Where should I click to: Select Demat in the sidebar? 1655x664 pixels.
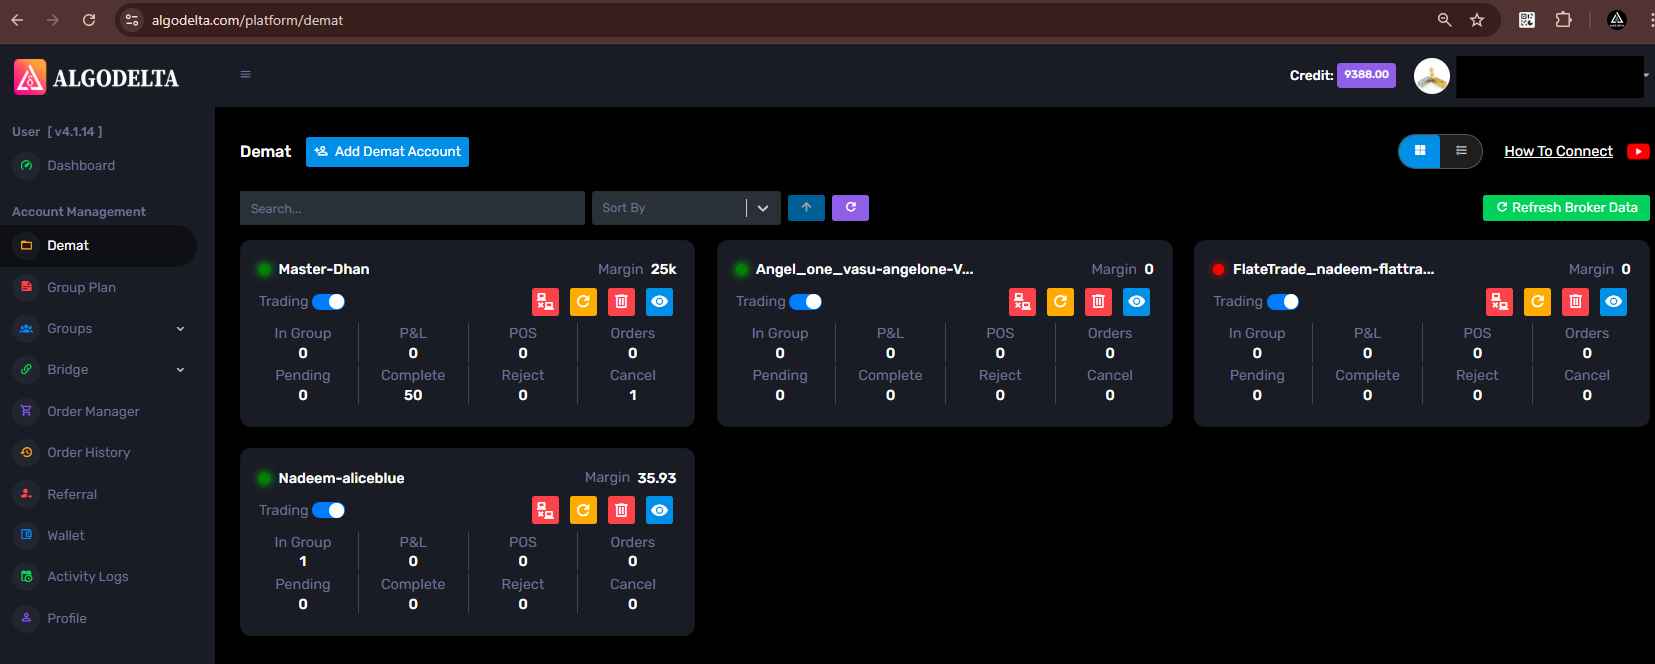98,246
